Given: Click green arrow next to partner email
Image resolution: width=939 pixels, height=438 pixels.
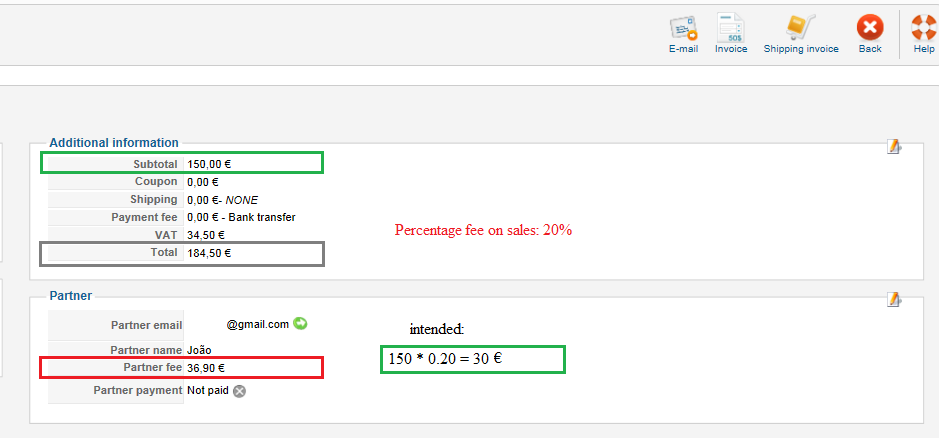Looking at the screenshot, I should (x=301, y=324).
